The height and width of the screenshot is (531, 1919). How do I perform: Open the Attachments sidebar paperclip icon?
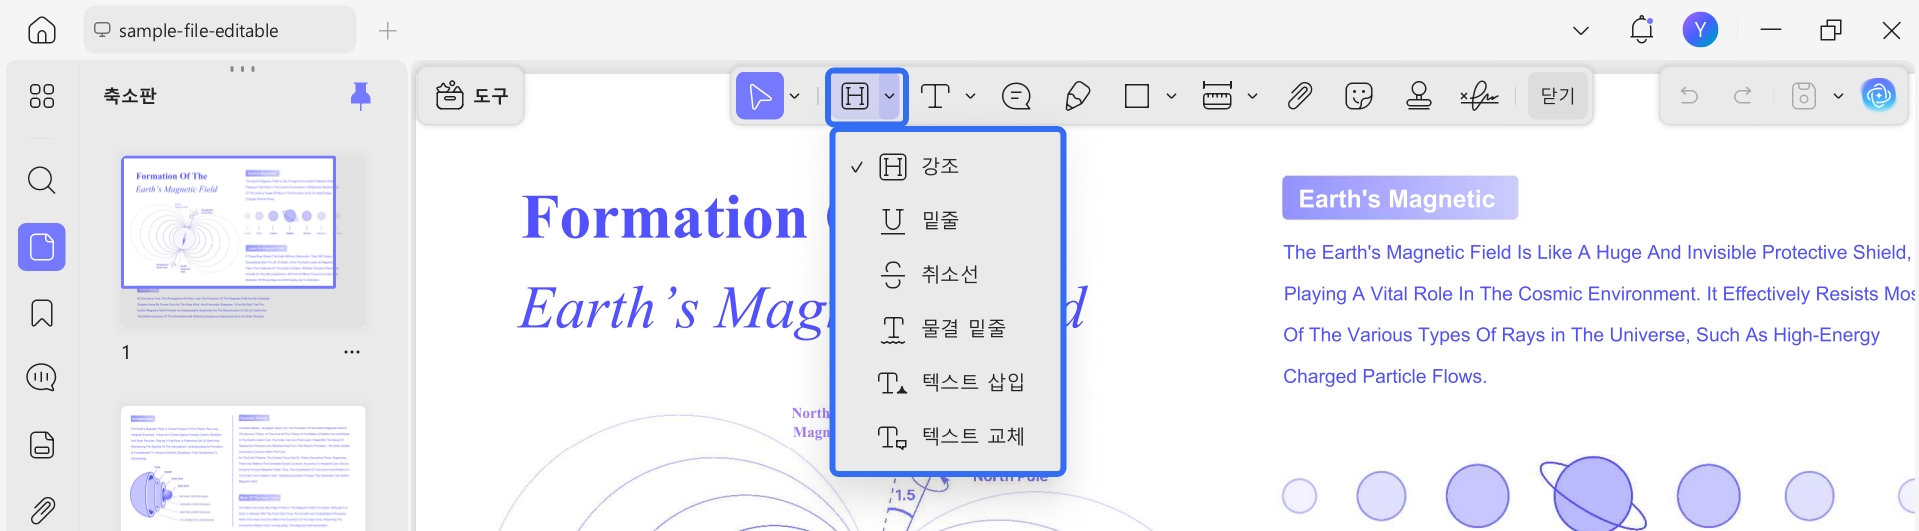(x=42, y=510)
